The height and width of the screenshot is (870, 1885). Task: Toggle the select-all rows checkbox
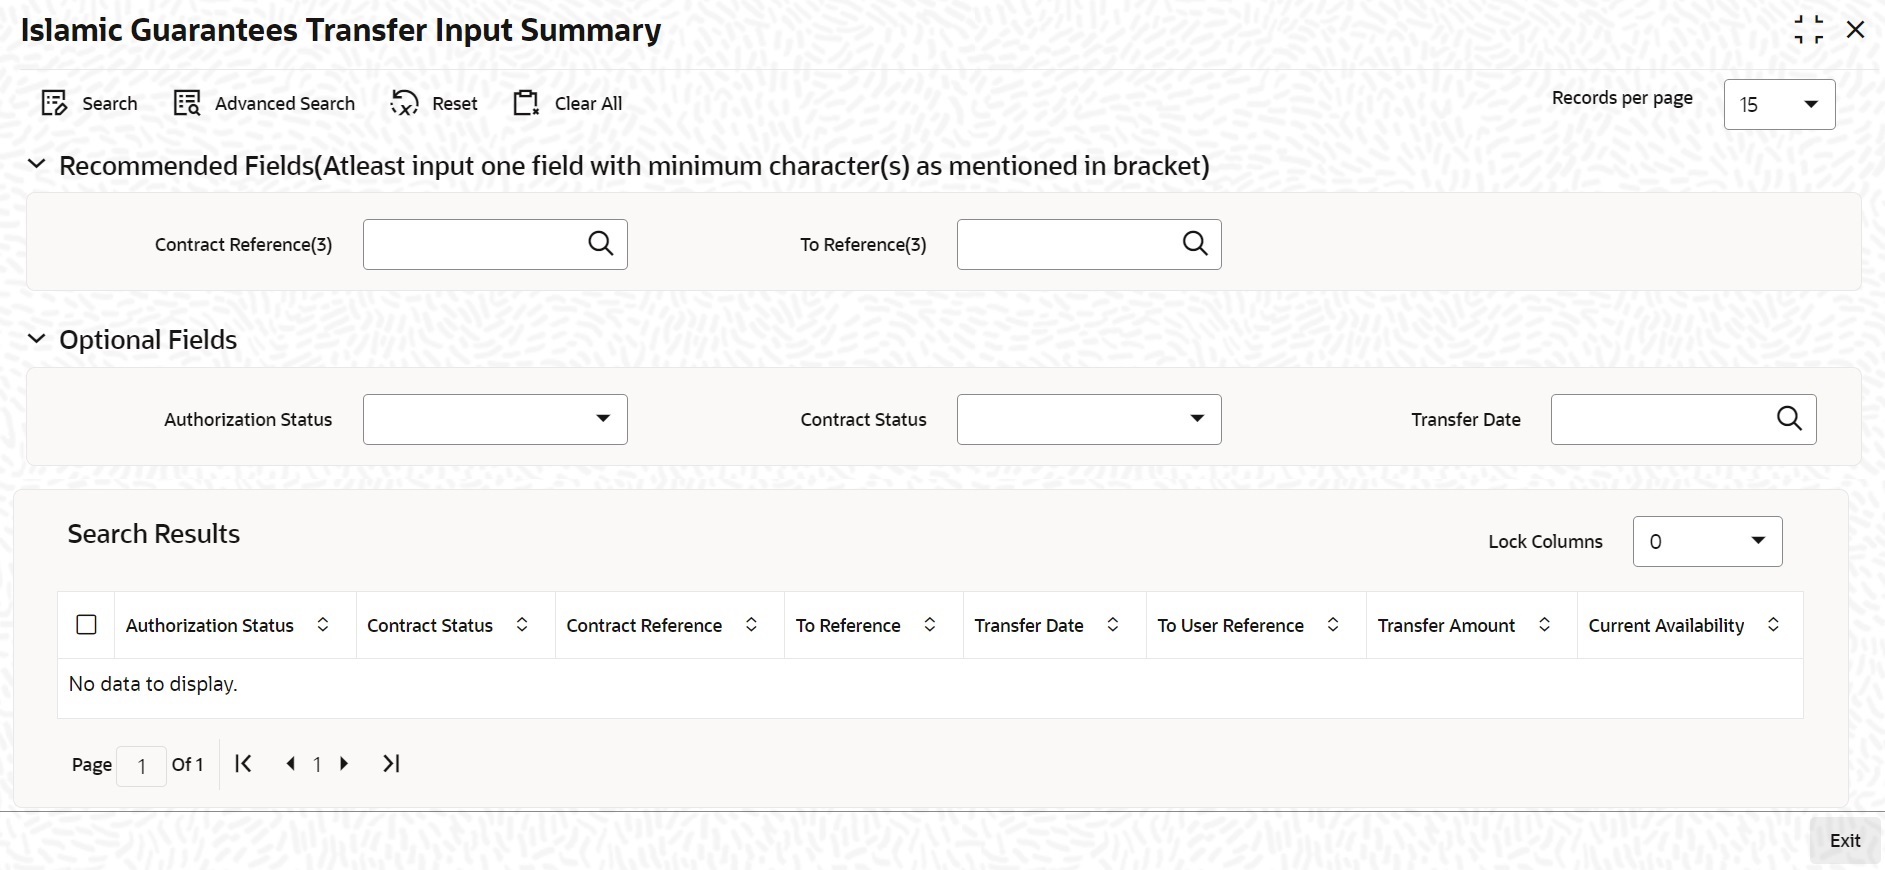(87, 625)
